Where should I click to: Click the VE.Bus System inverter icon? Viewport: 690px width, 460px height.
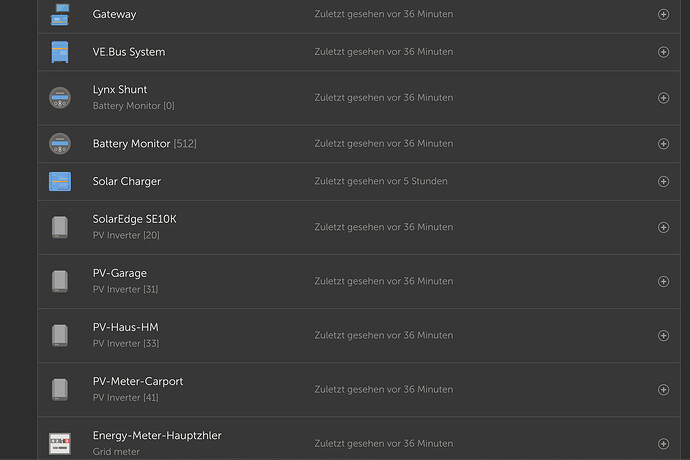[60, 52]
